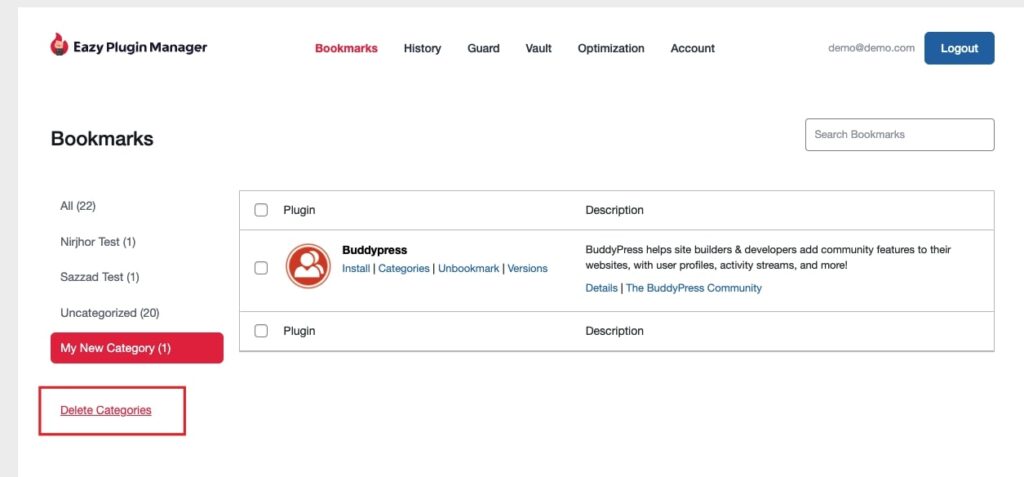Tick the Buddypress row checkbox
The height and width of the screenshot is (477, 1024).
pyautogui.click(x=261, y=268)
